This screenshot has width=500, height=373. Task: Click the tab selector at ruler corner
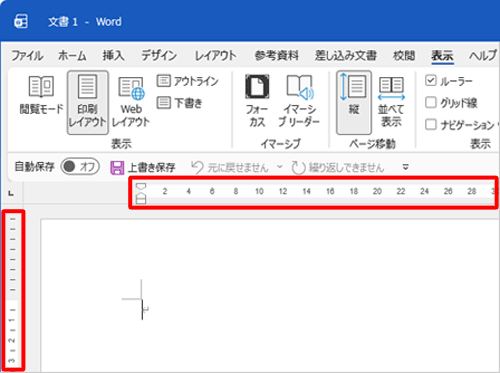[x=11, y=193]
